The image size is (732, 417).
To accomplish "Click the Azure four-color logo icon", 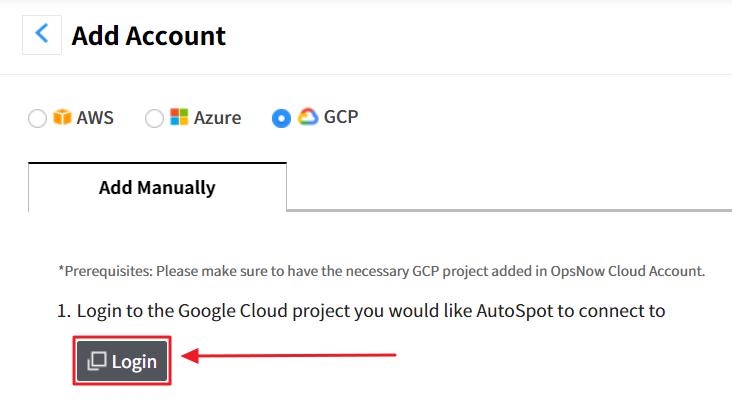I will [179, 117].
